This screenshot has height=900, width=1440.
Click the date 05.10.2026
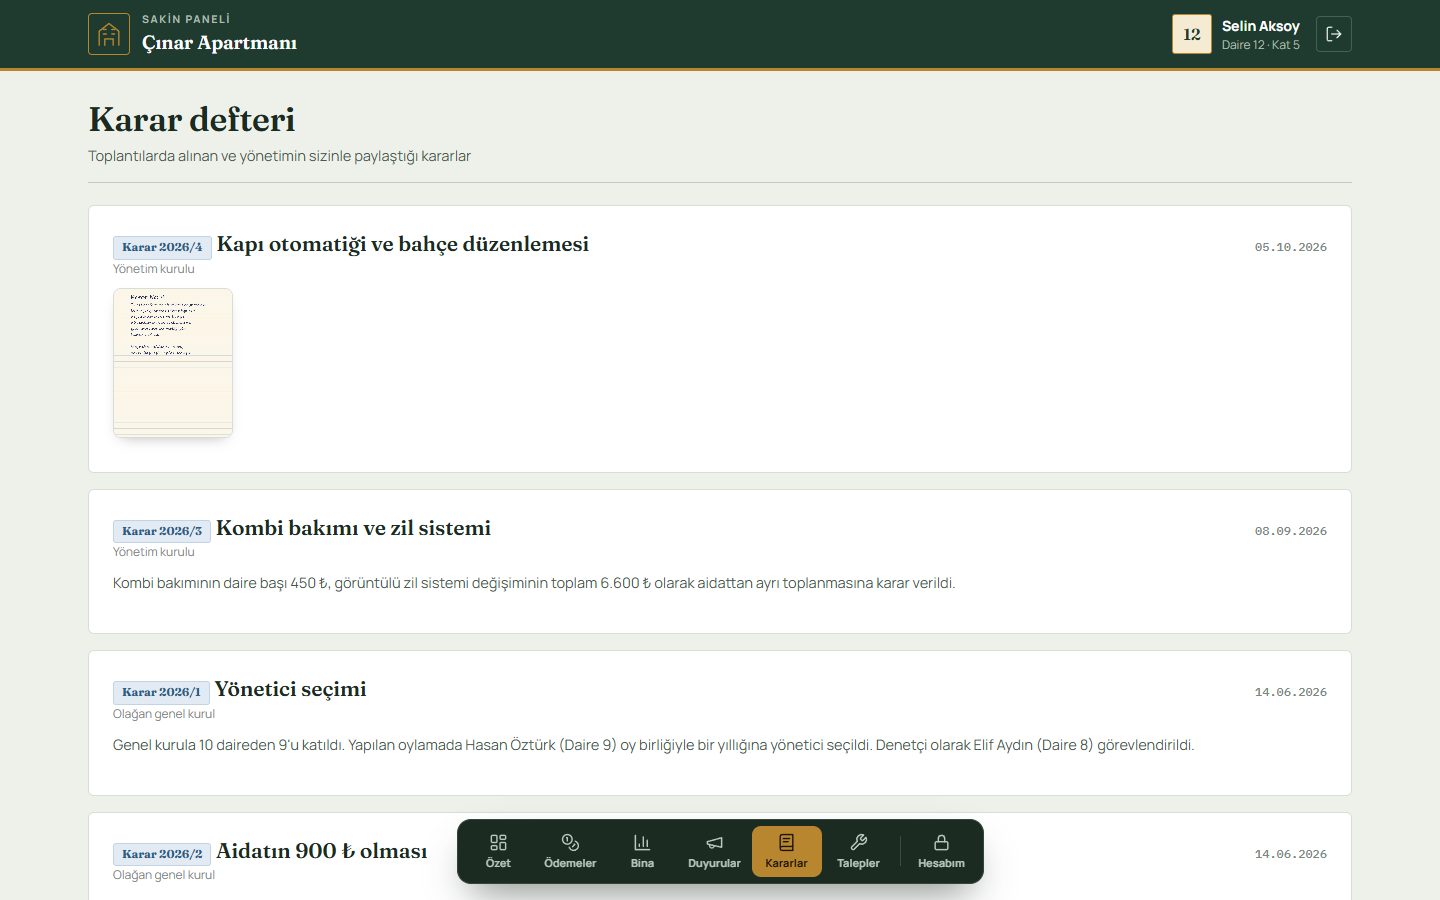[1291, 247]
